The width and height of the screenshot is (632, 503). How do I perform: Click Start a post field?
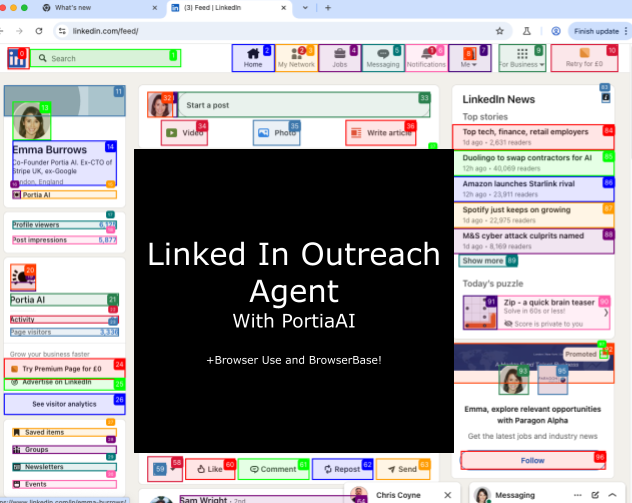point(304,105)
